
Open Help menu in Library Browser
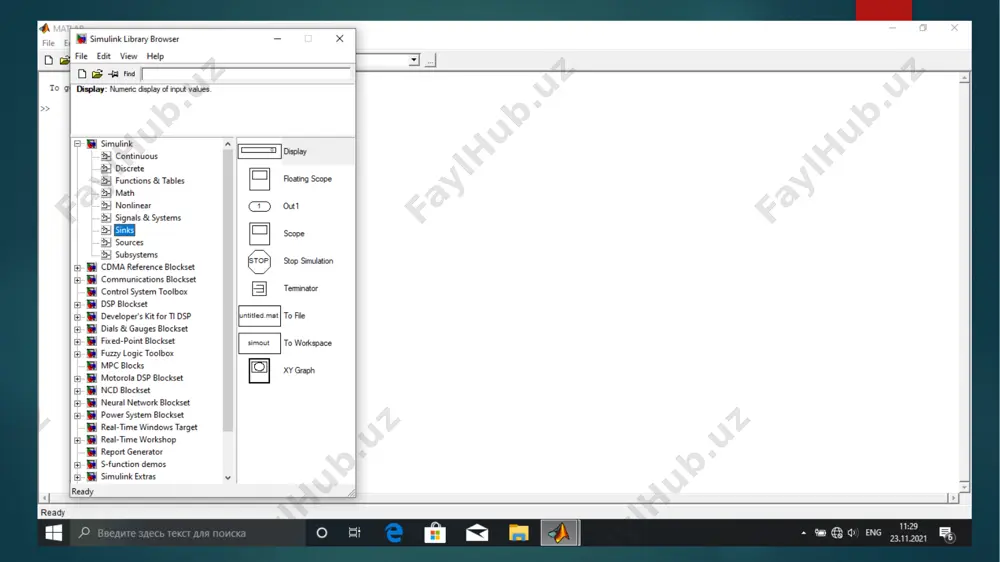pyautogui.click(x=155, y=56)
